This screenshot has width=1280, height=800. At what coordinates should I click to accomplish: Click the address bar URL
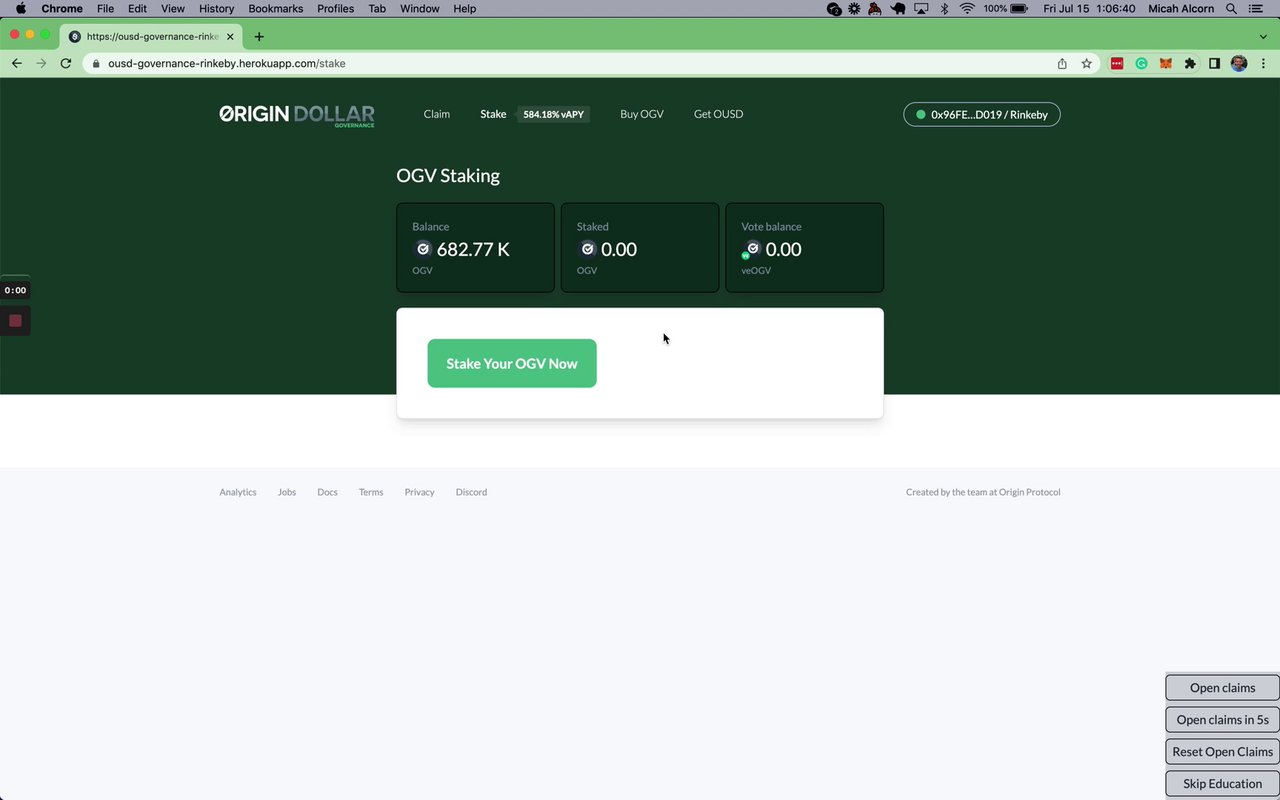[227, 63]
